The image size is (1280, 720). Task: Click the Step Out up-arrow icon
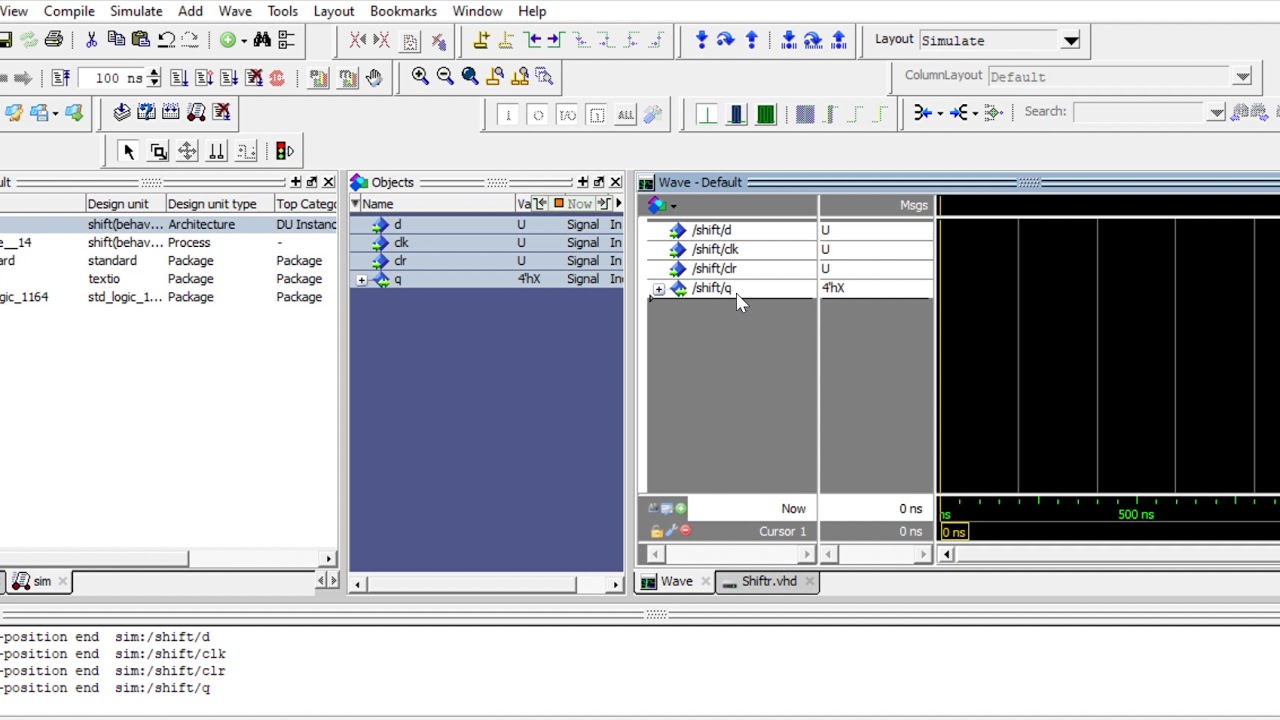tap(751, 40)
